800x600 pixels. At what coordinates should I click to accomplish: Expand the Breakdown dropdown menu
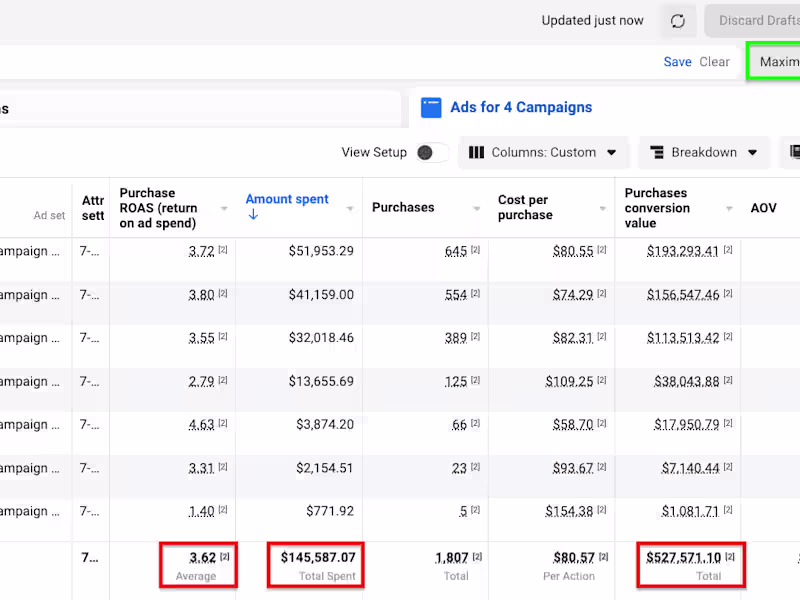tap(704, 153)
